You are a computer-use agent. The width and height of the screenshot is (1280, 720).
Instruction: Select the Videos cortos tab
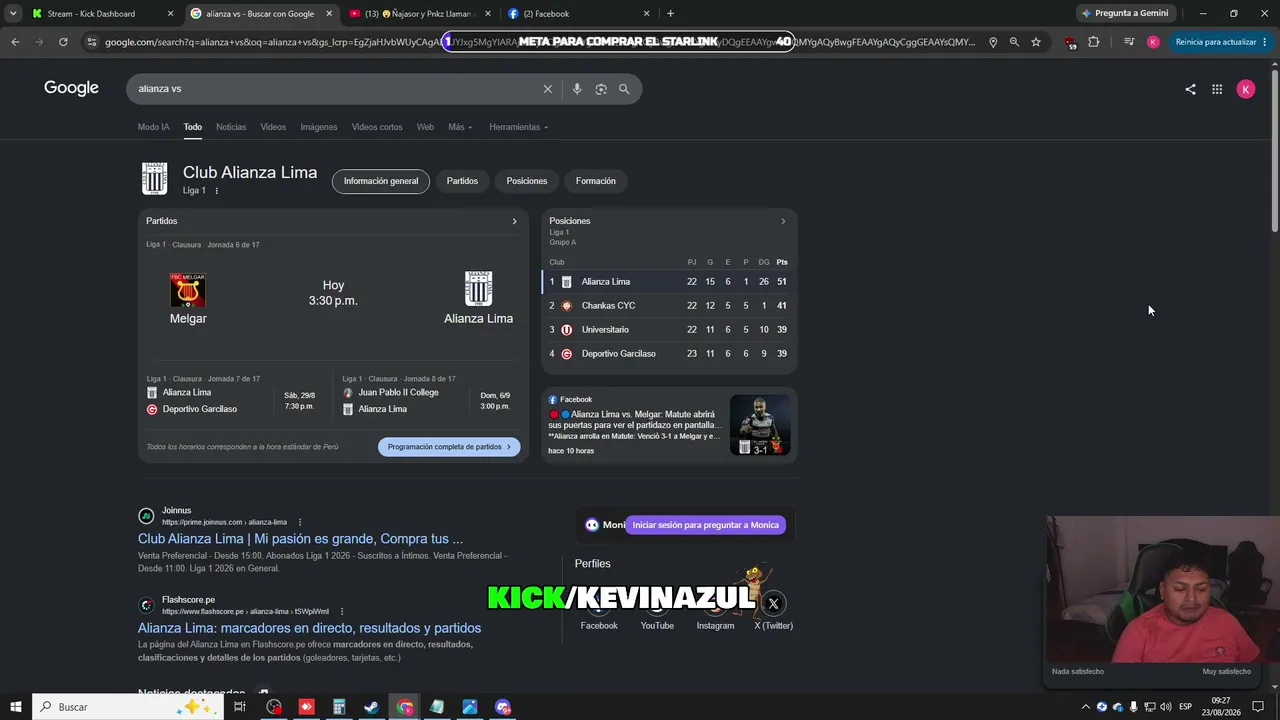pyautogui.click(x=377, y=127)
